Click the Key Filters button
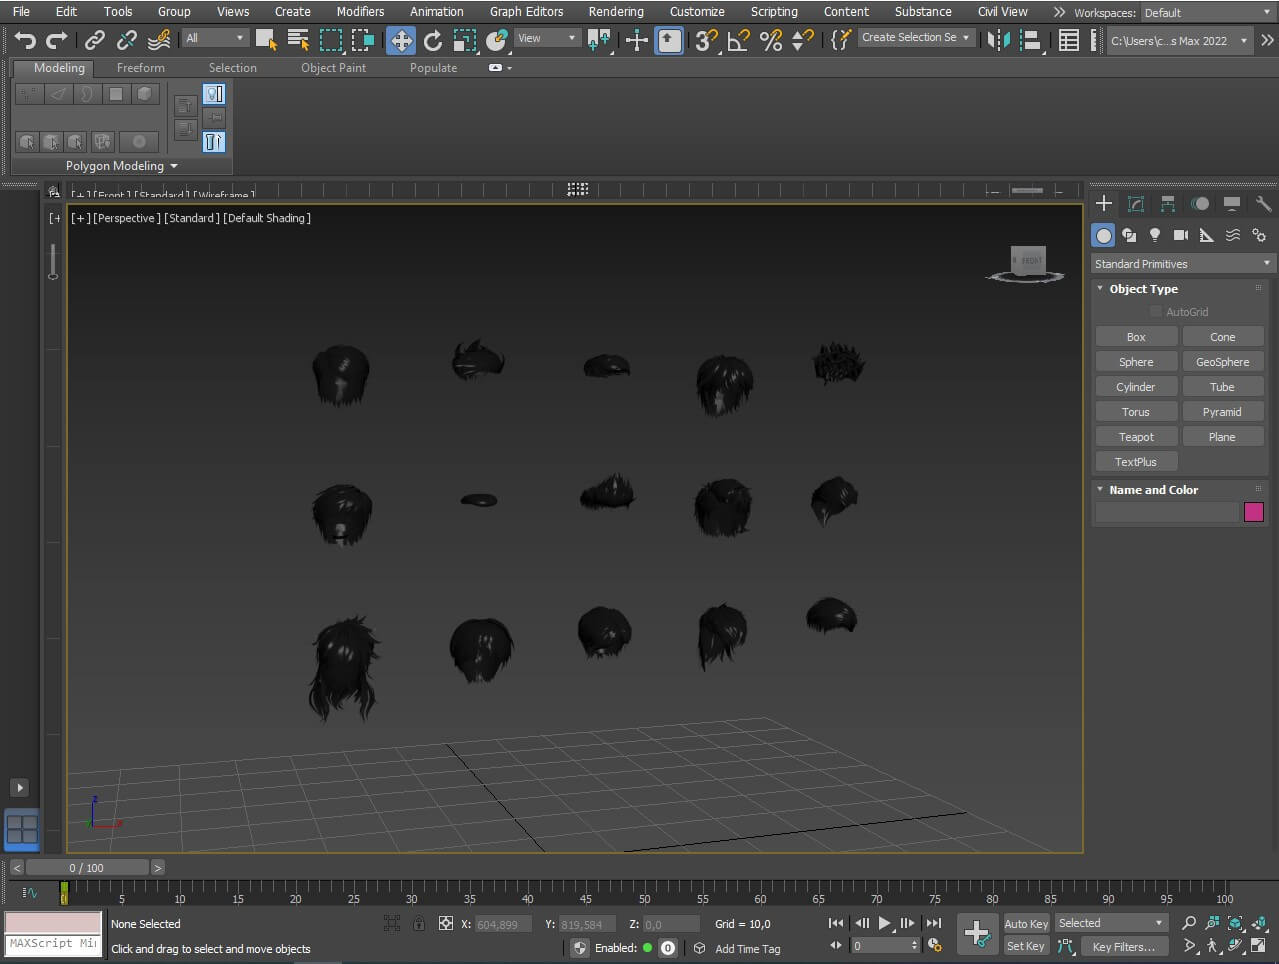Viewport: 1279px width, 964px height. tap(1123, 947)
